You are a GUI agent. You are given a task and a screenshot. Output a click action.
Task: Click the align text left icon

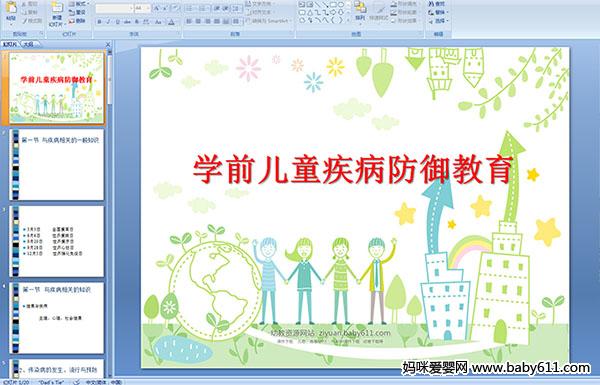click(189, 21)
